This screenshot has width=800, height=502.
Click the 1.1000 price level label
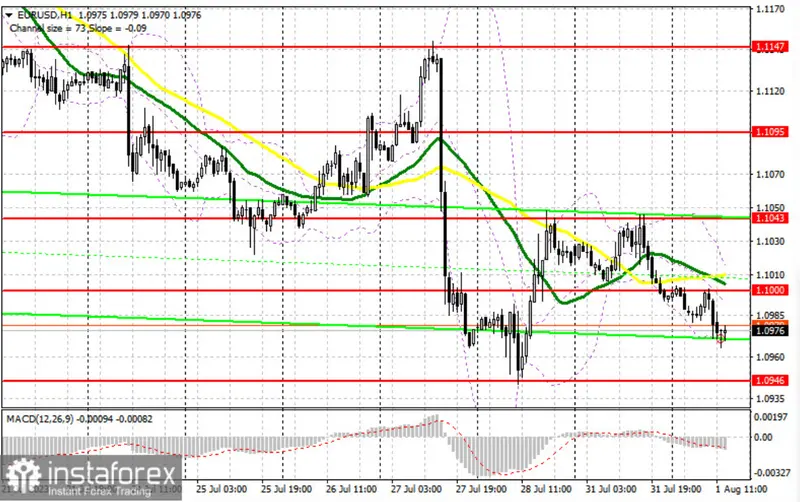point(770,290)
